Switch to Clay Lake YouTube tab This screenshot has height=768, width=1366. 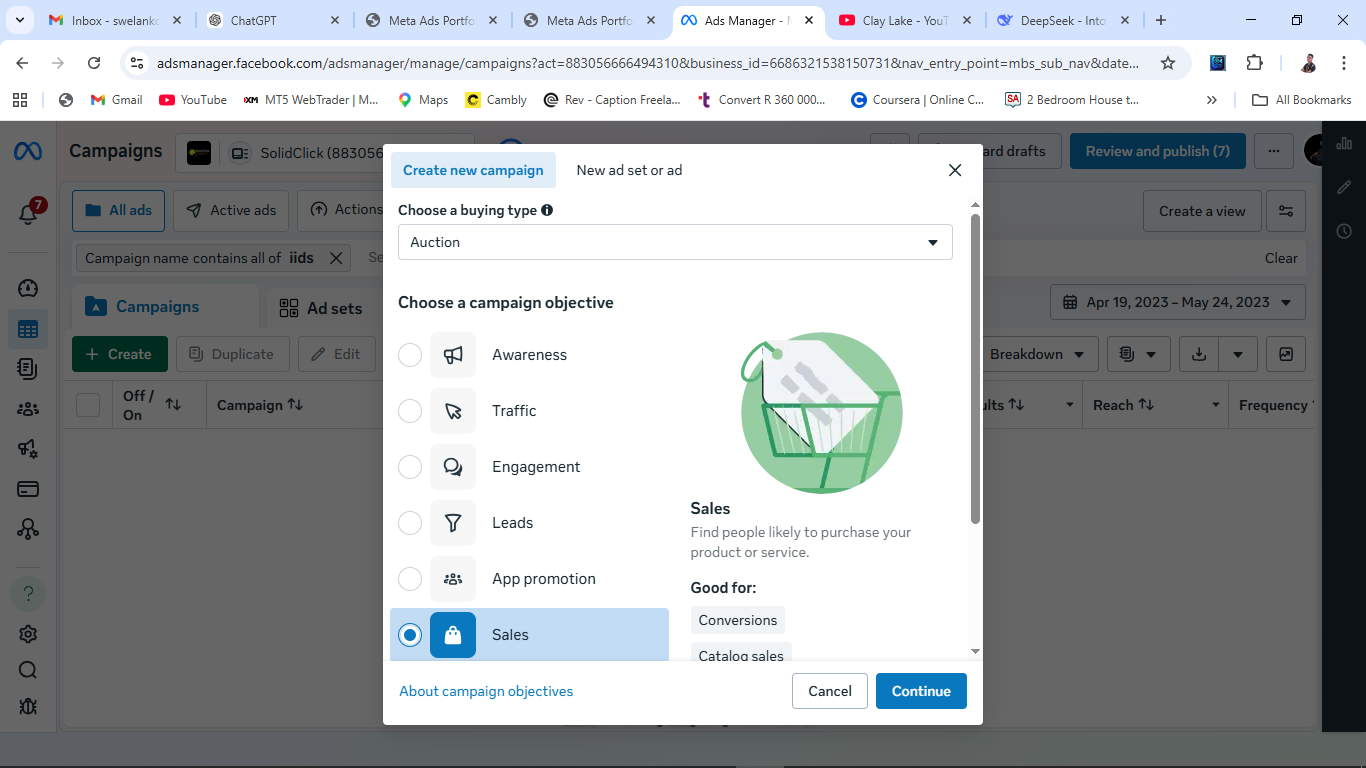tap(905, 20)
